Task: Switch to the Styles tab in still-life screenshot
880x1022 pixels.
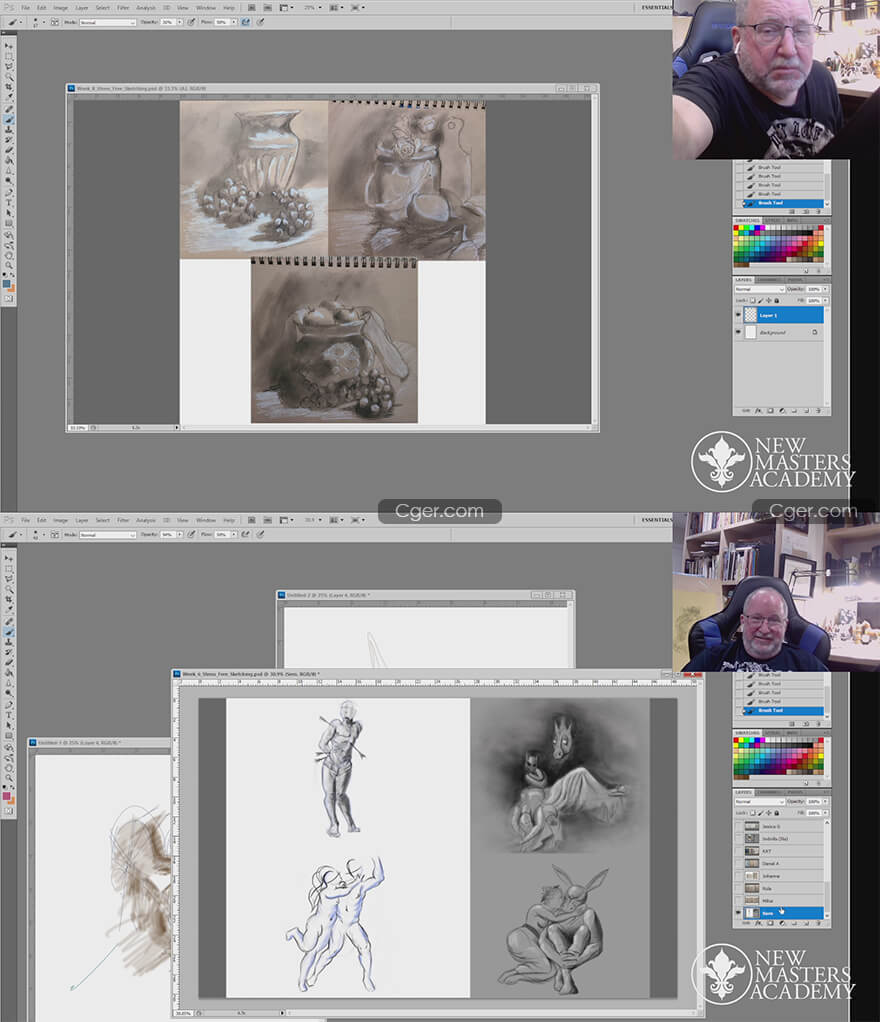Action: [772, 220]
